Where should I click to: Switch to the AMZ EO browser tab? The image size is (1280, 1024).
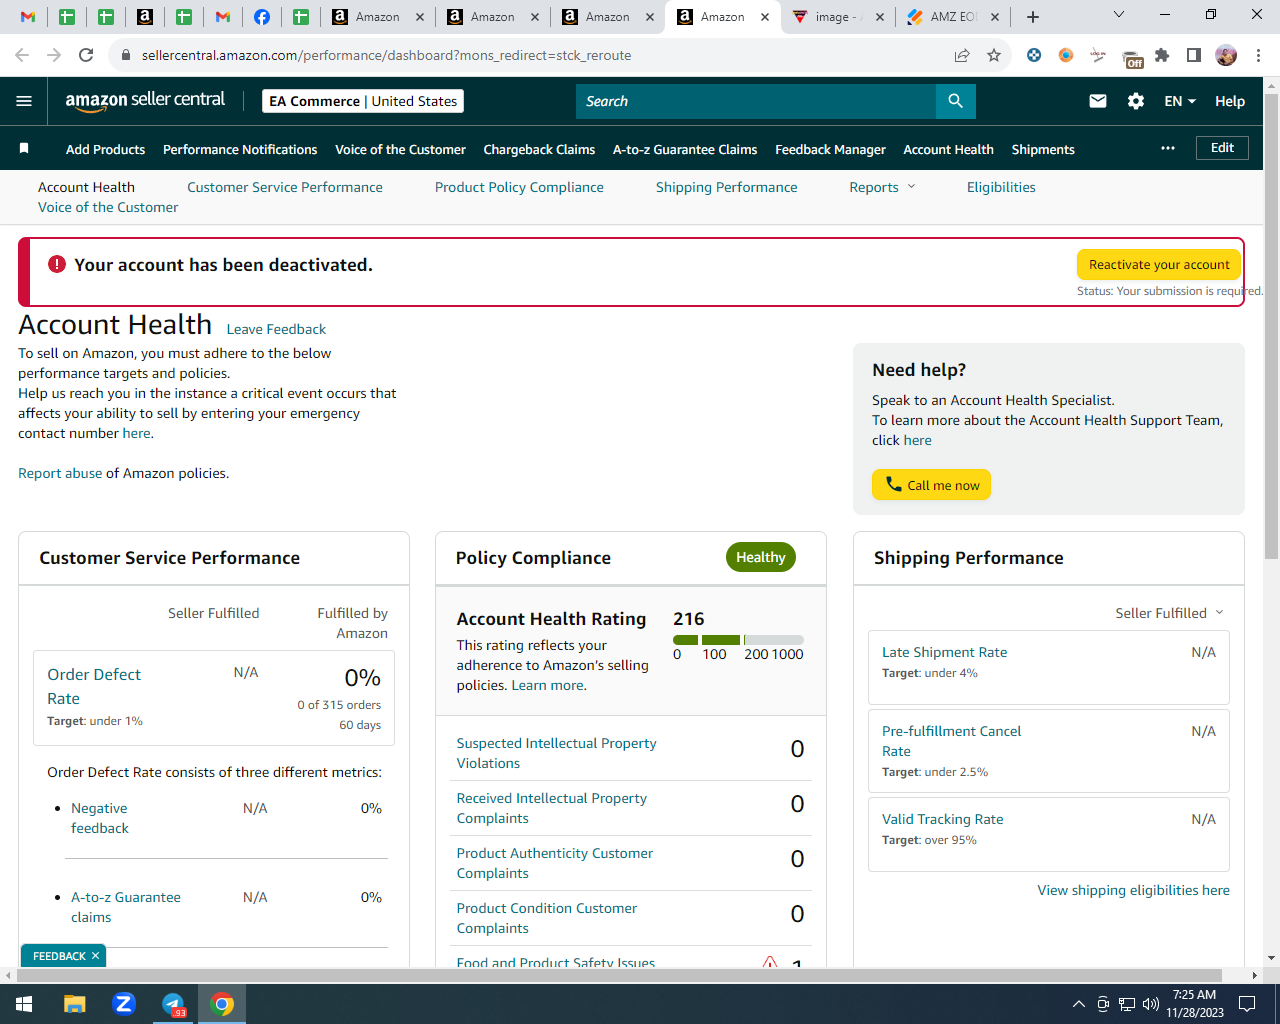click(952, 17)
